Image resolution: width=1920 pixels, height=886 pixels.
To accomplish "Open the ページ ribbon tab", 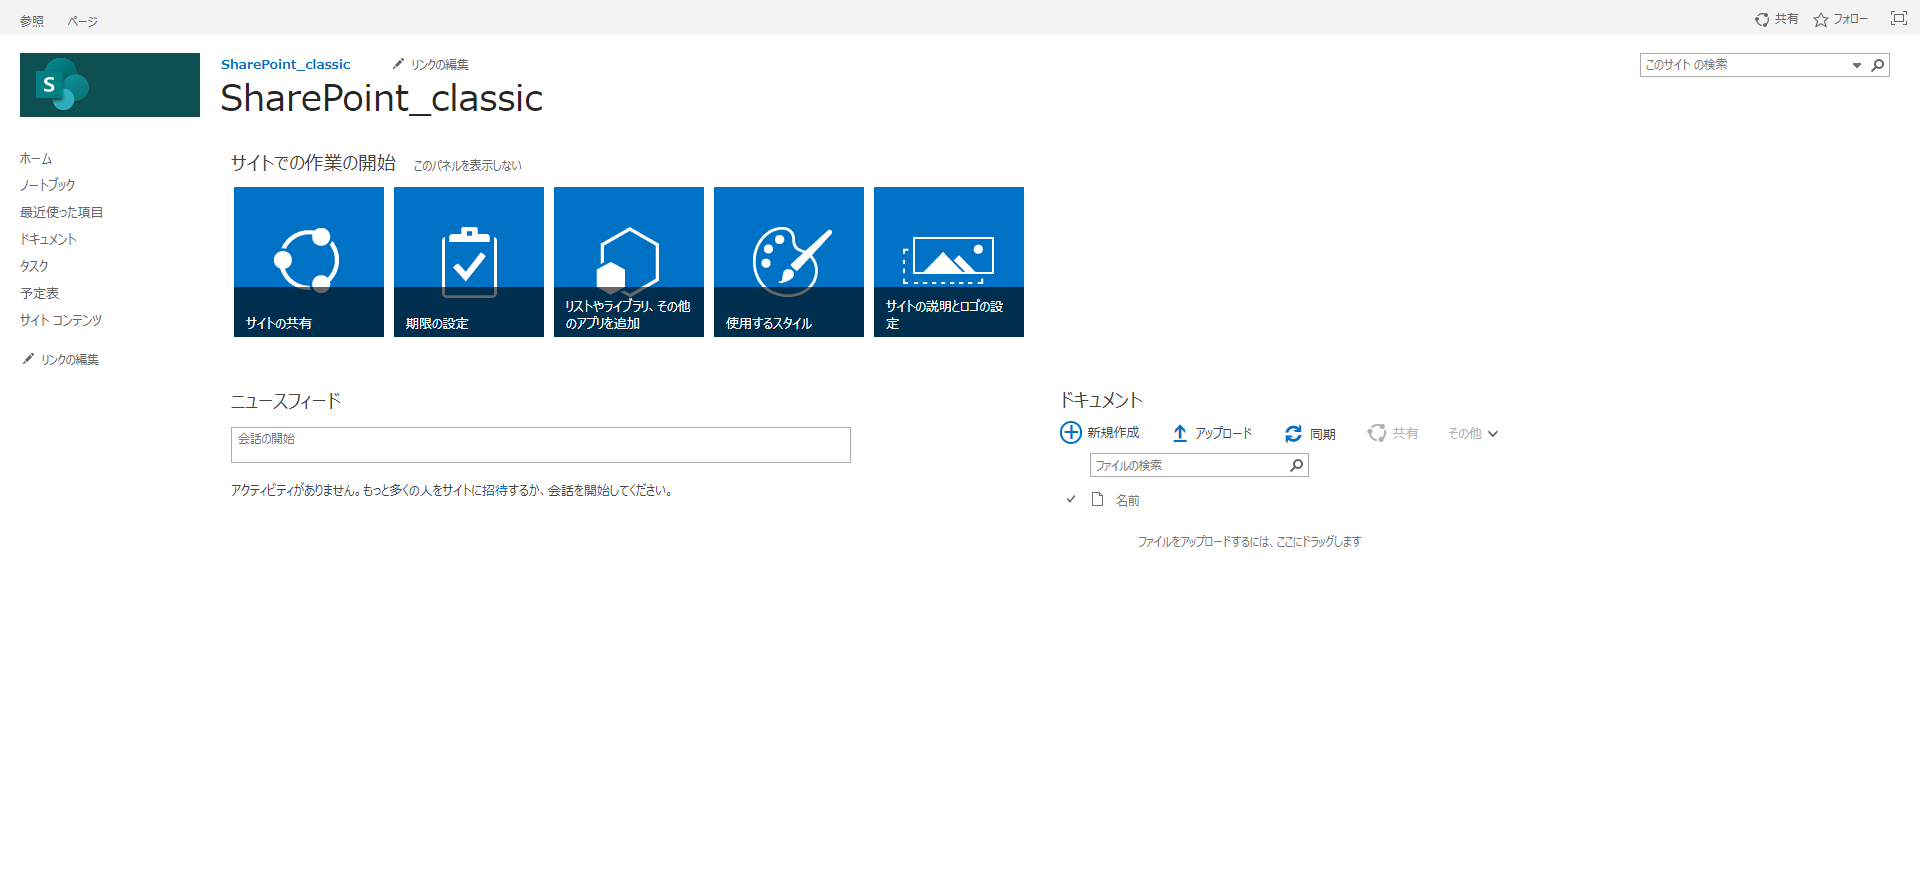I will (x=83, y=20).
